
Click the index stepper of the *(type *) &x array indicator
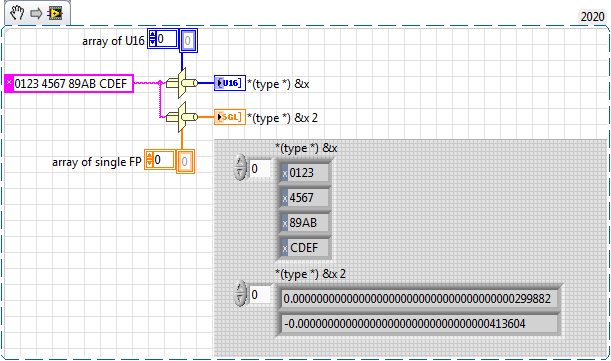[240, 168]
